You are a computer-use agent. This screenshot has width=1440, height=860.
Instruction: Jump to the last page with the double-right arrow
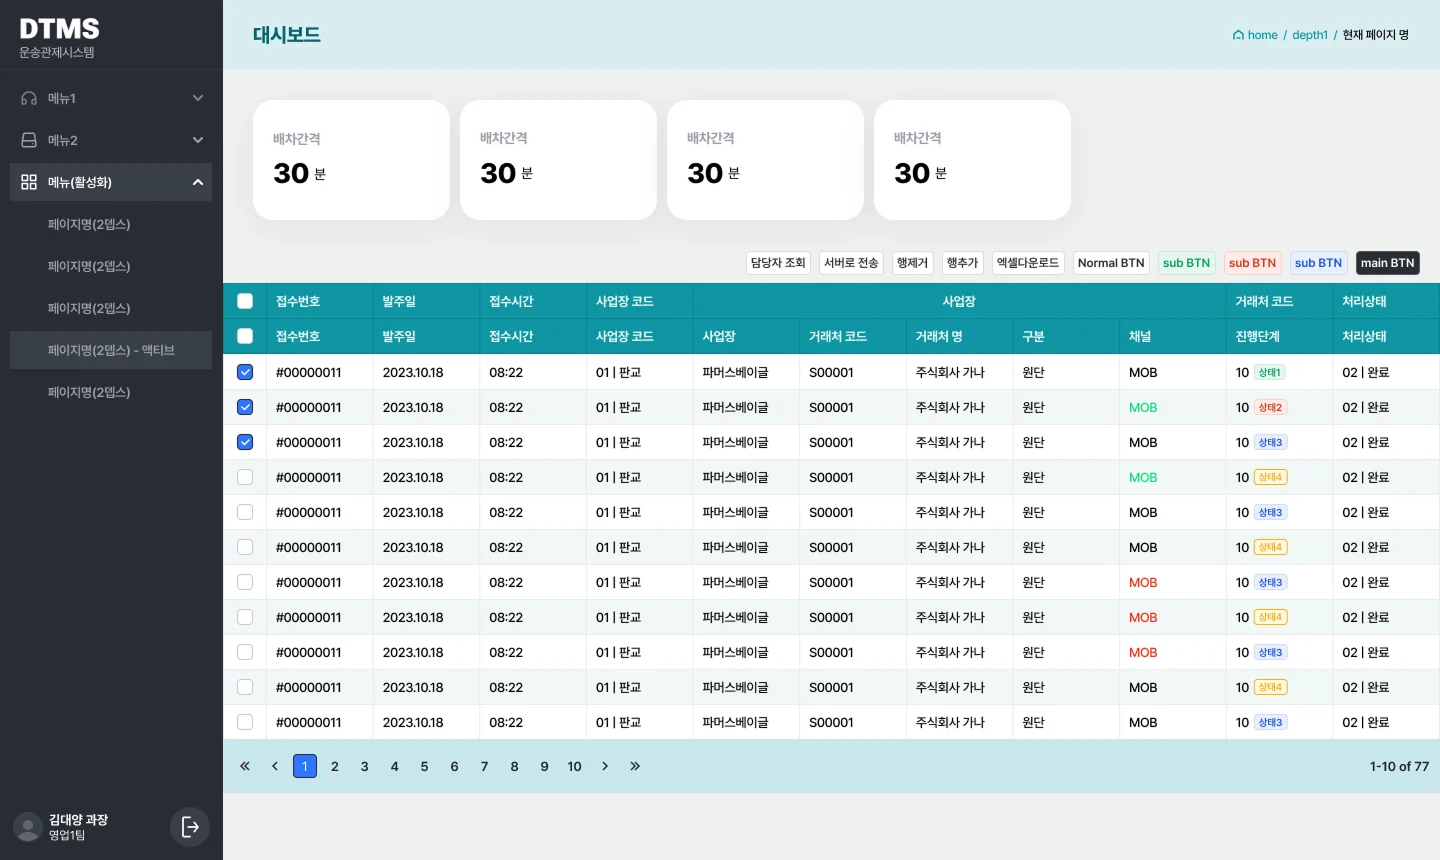635,766
